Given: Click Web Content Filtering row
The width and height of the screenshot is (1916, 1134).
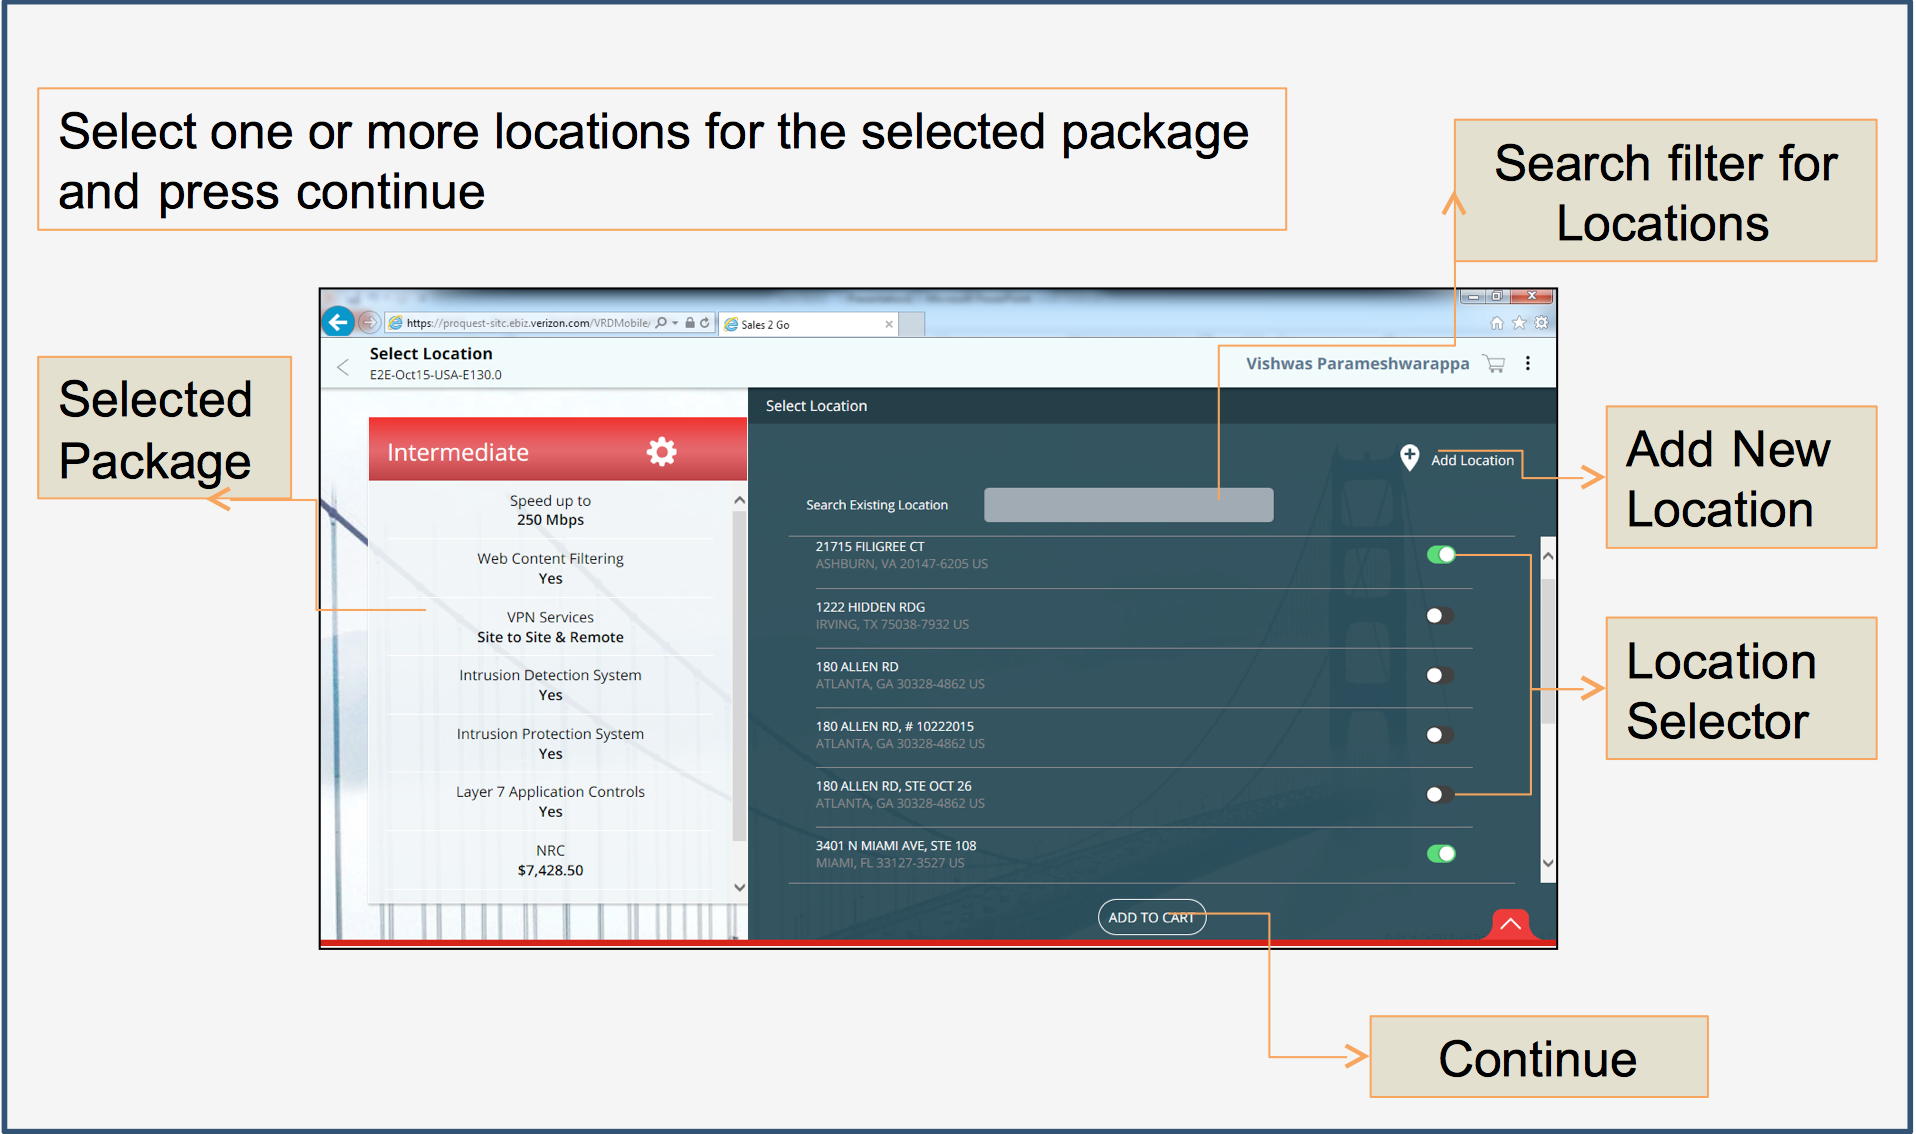Looking at the screenshot, I should click(550, 568).
